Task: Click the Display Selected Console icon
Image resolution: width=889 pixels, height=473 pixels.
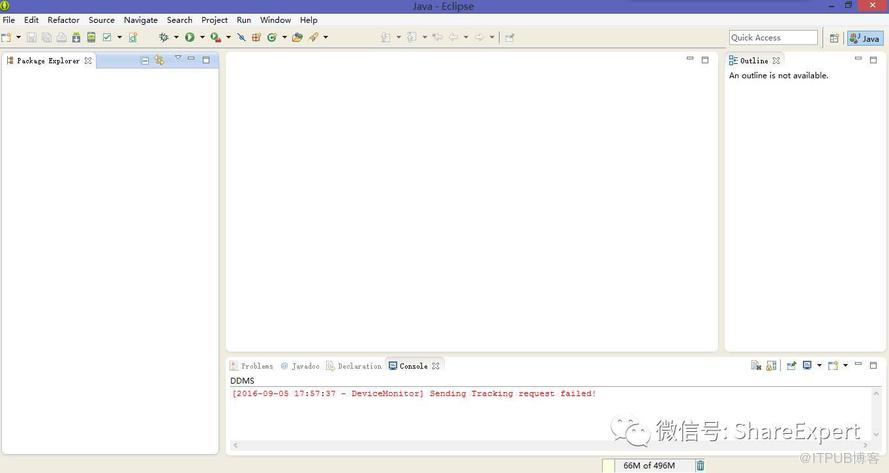Action: point(807,365)
